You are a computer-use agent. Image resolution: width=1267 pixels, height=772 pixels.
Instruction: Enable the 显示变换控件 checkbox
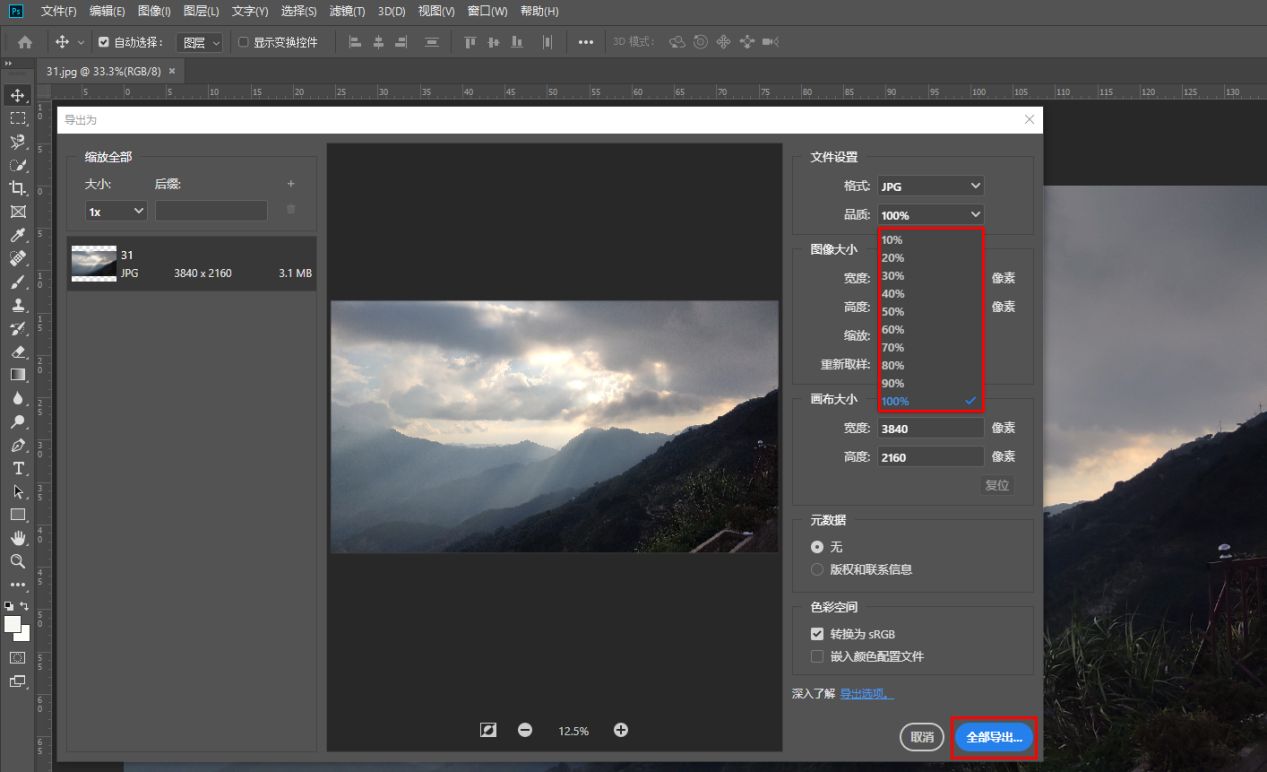click(243, 42)
